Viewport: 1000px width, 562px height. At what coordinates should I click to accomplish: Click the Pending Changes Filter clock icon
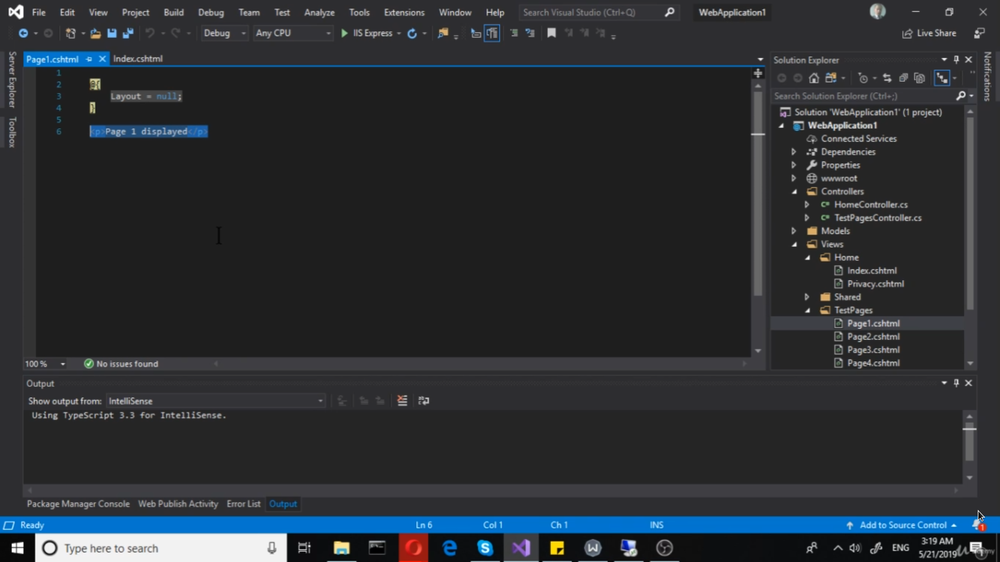(x=863, y=78)
